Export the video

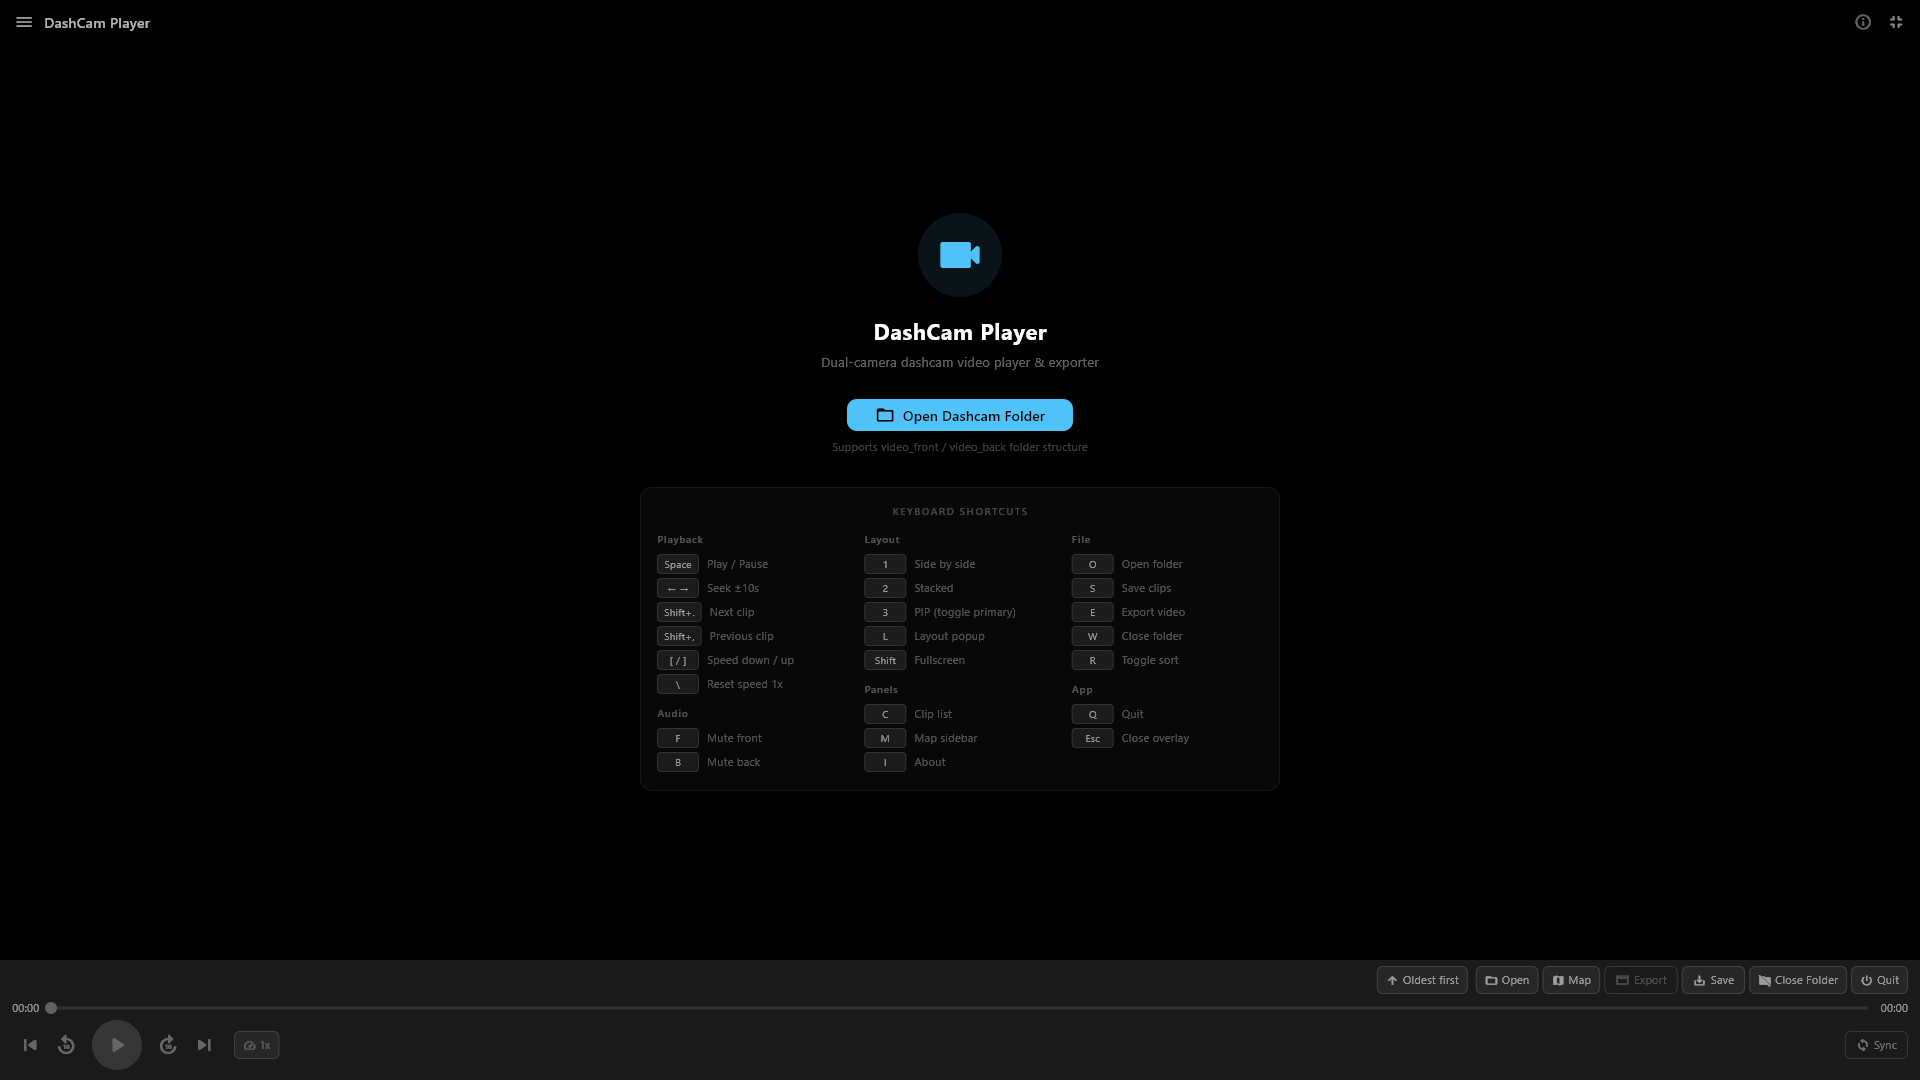click(1640, 980)
